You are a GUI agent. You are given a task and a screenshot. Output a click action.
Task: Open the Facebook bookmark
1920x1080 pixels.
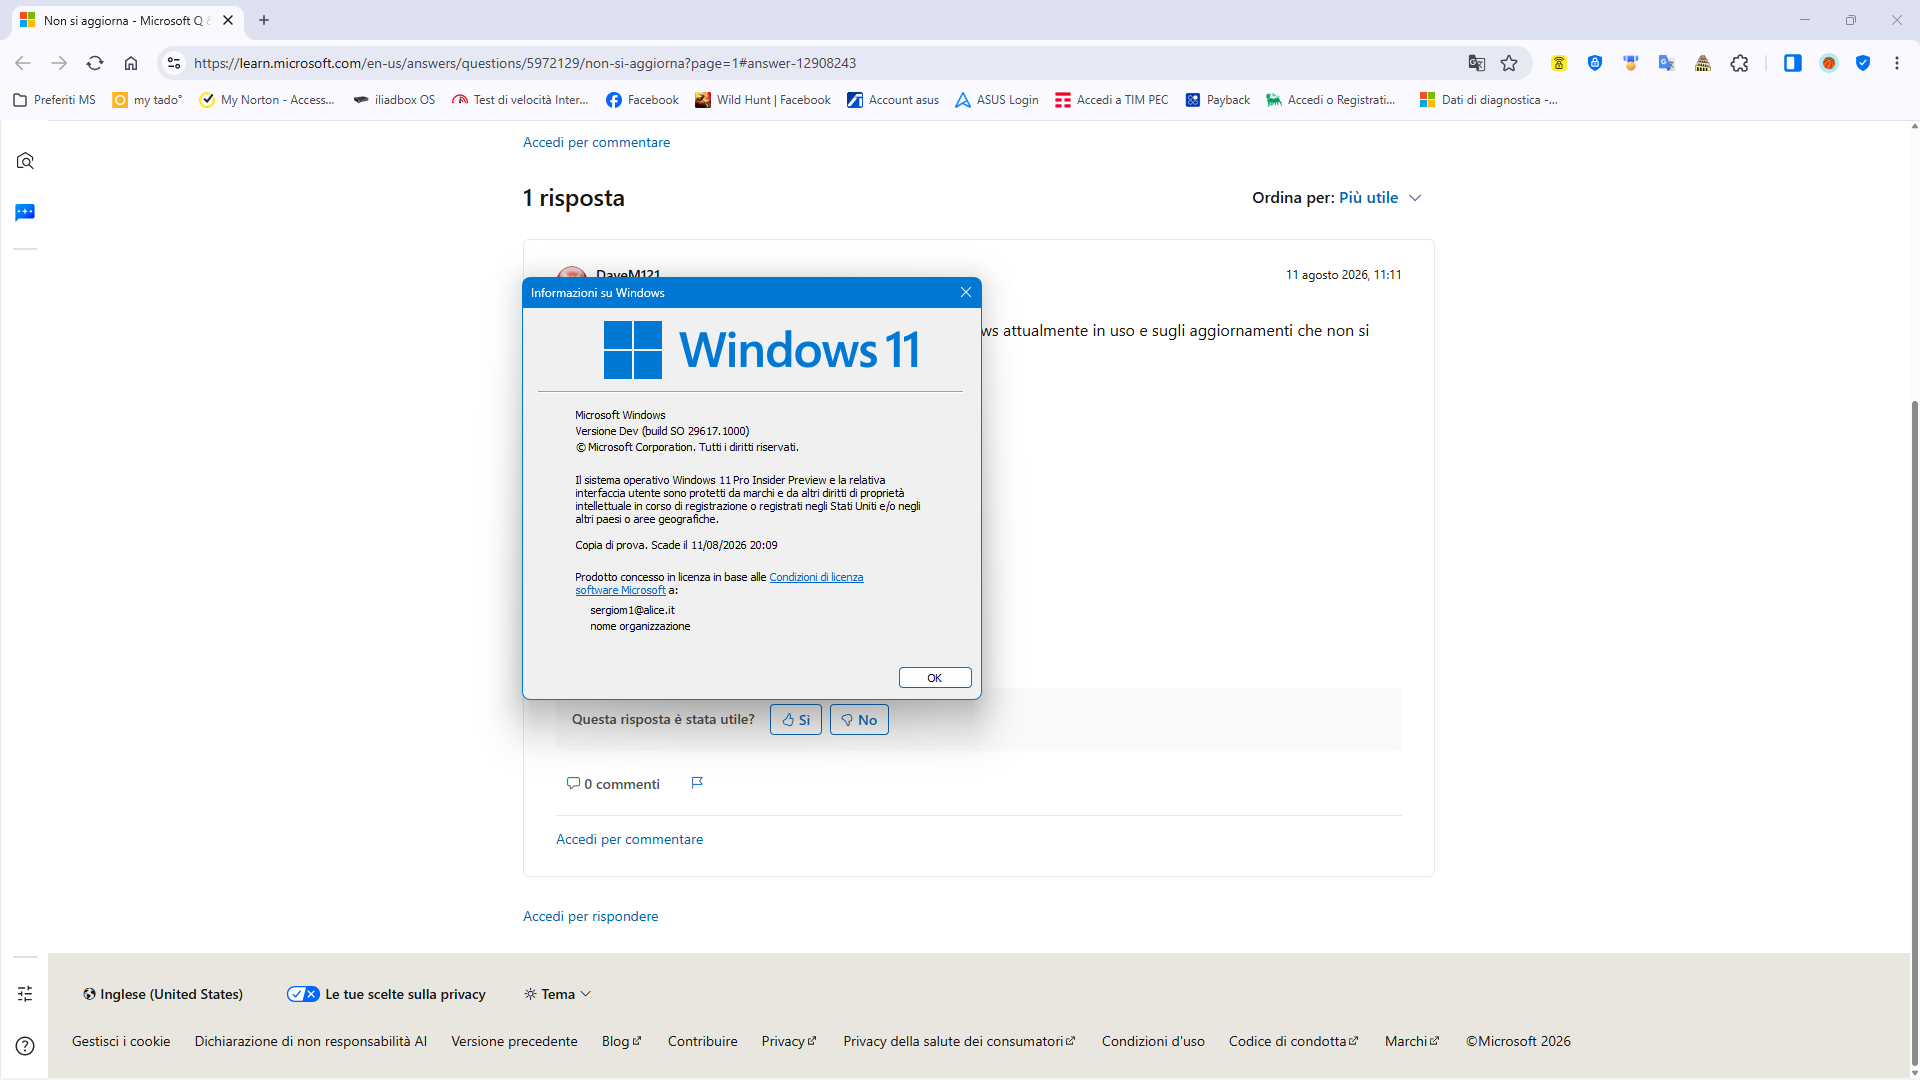point(642,100)
